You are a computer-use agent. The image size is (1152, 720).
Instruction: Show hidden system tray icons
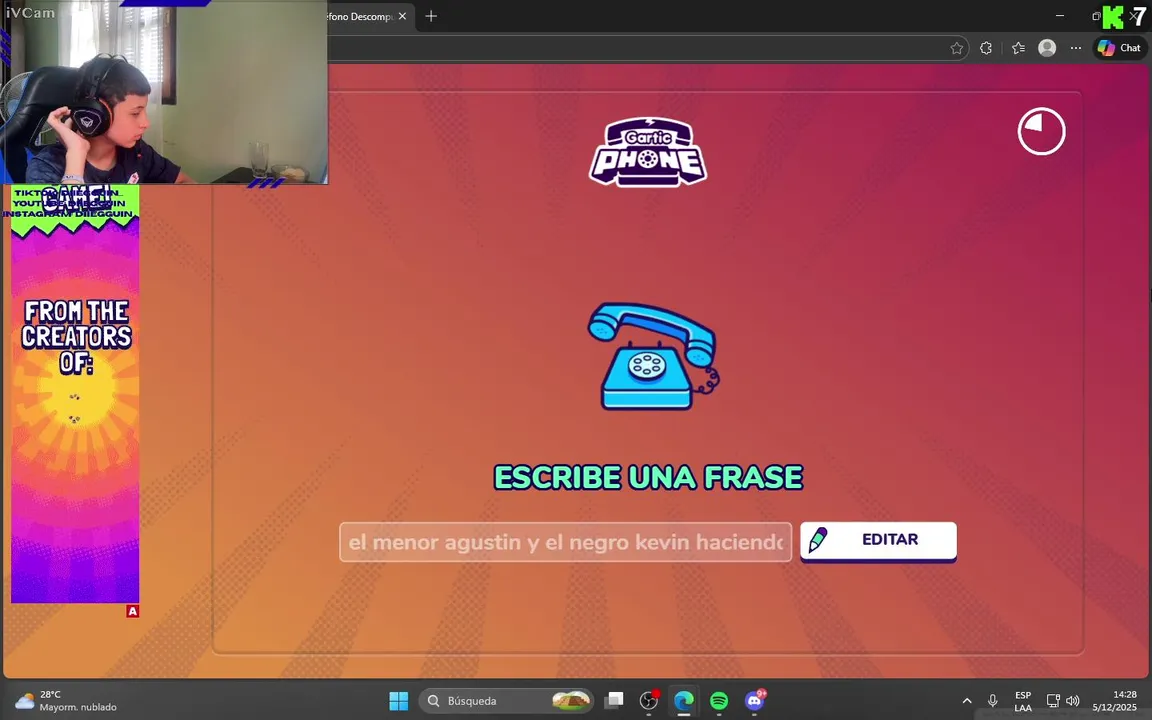[x=967, y=701]
